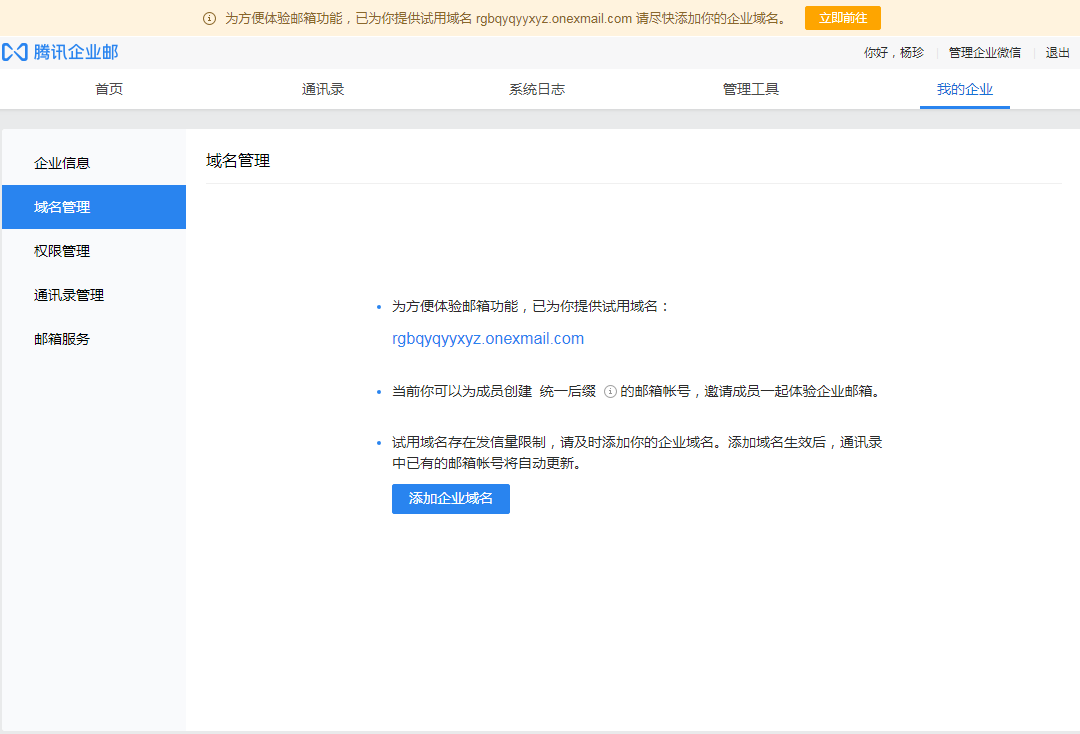This screenshot has height=734, width=1080.
Task: Open the 首页 tab
Action: pos(109,89)
